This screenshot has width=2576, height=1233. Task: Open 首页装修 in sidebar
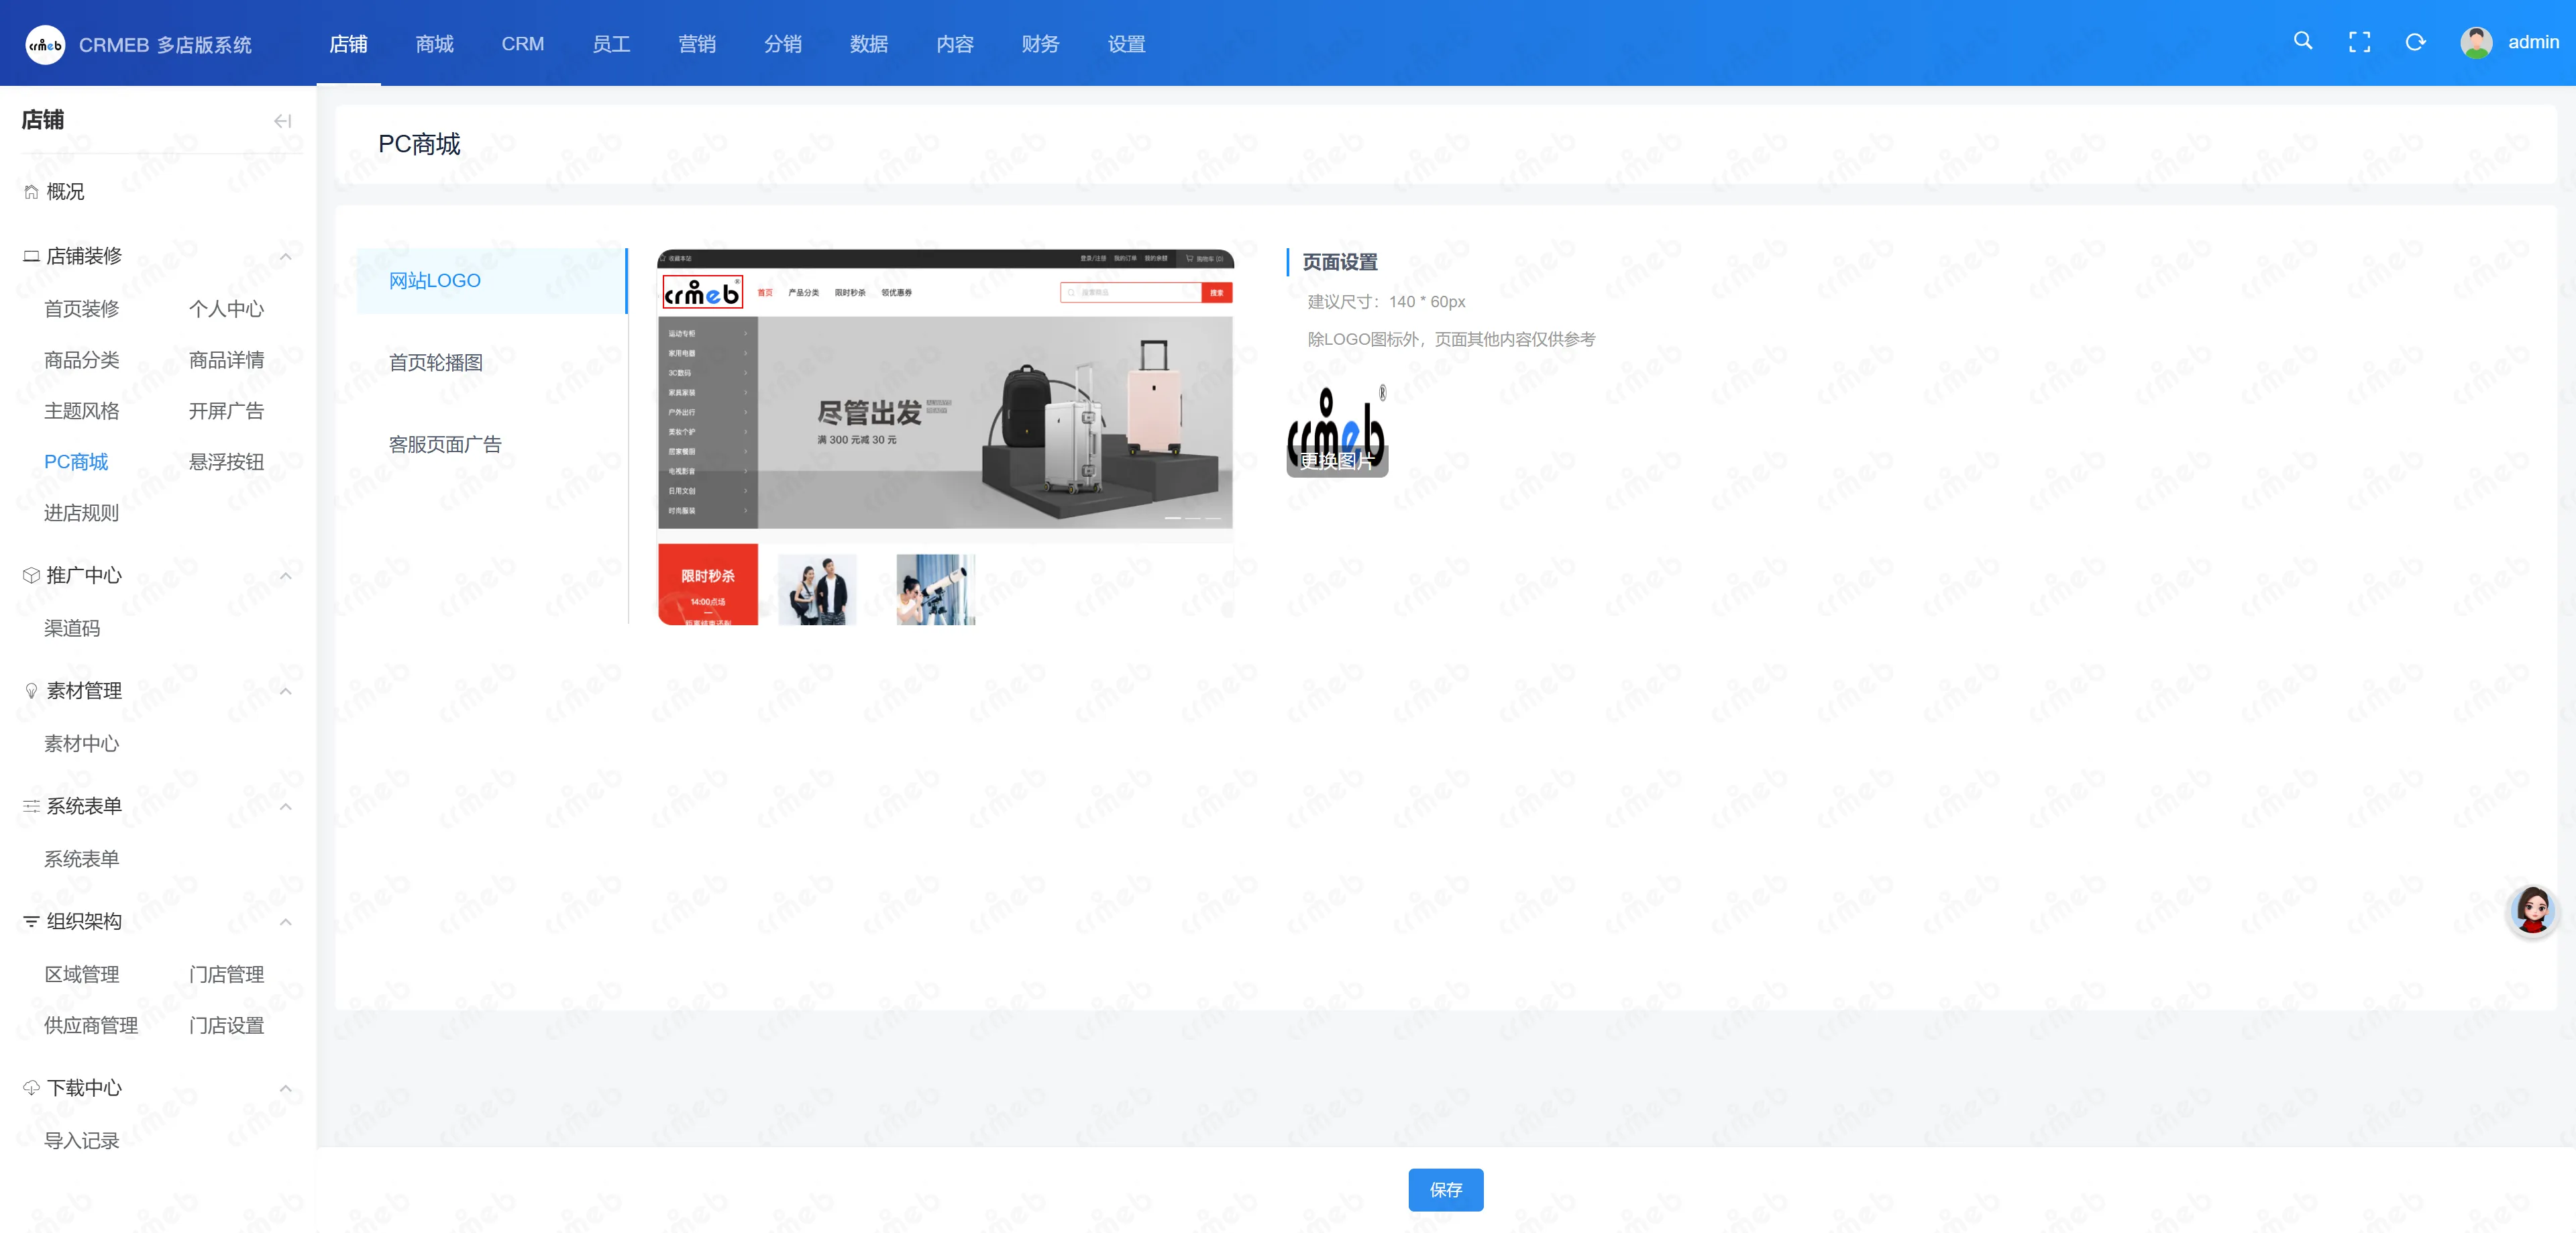pyautogui.click(x=82, y=309)
